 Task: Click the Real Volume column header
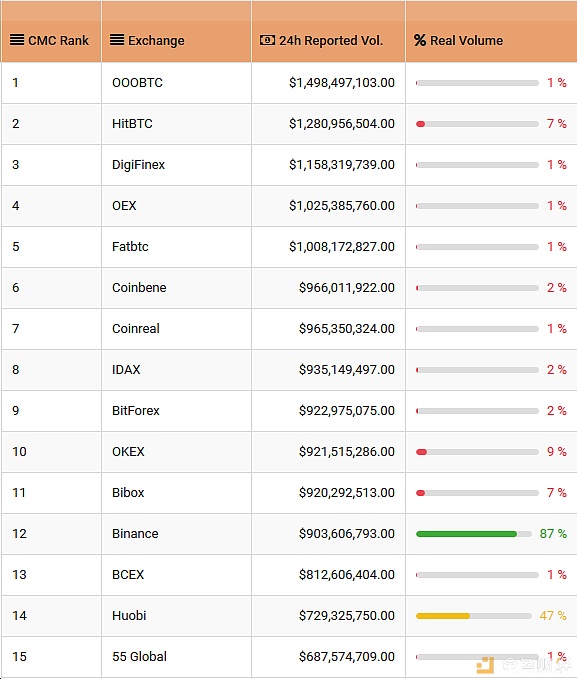[467, 41]
